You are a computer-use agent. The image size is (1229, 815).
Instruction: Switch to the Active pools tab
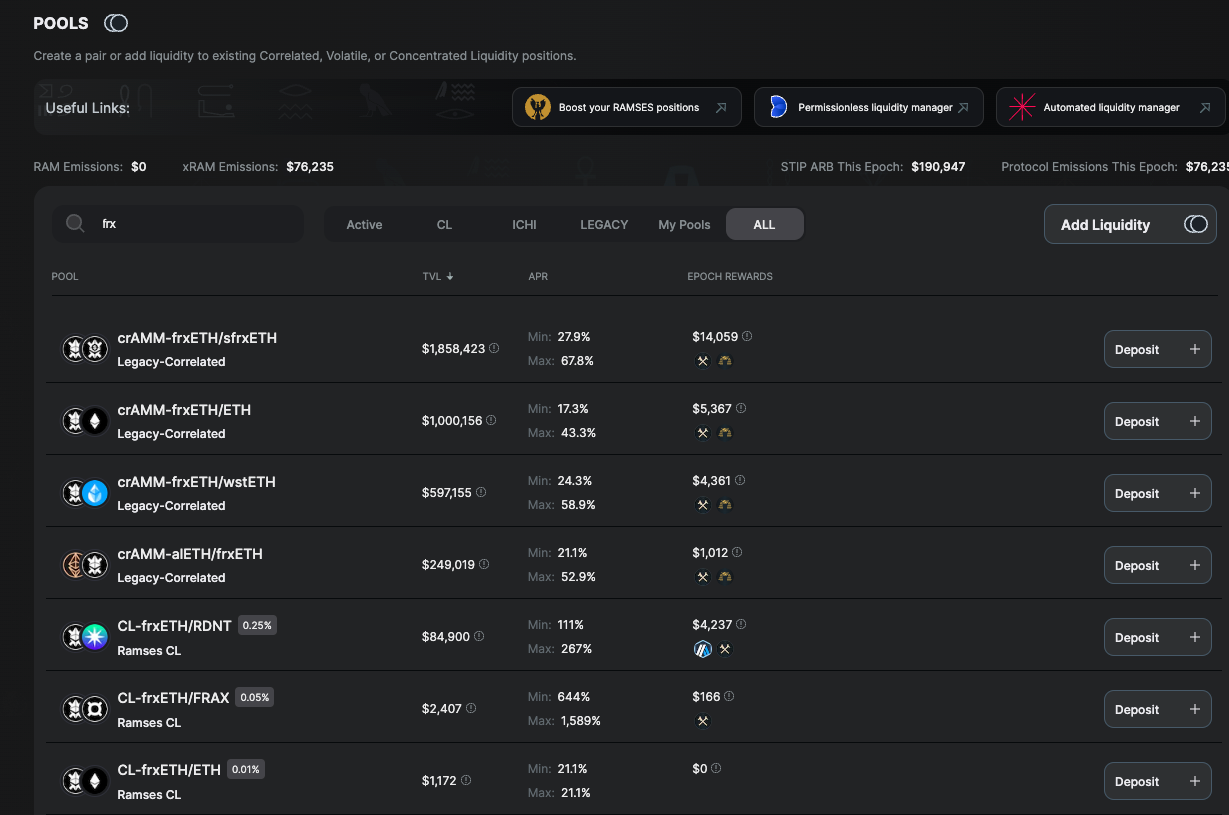[x=364, y=225]
